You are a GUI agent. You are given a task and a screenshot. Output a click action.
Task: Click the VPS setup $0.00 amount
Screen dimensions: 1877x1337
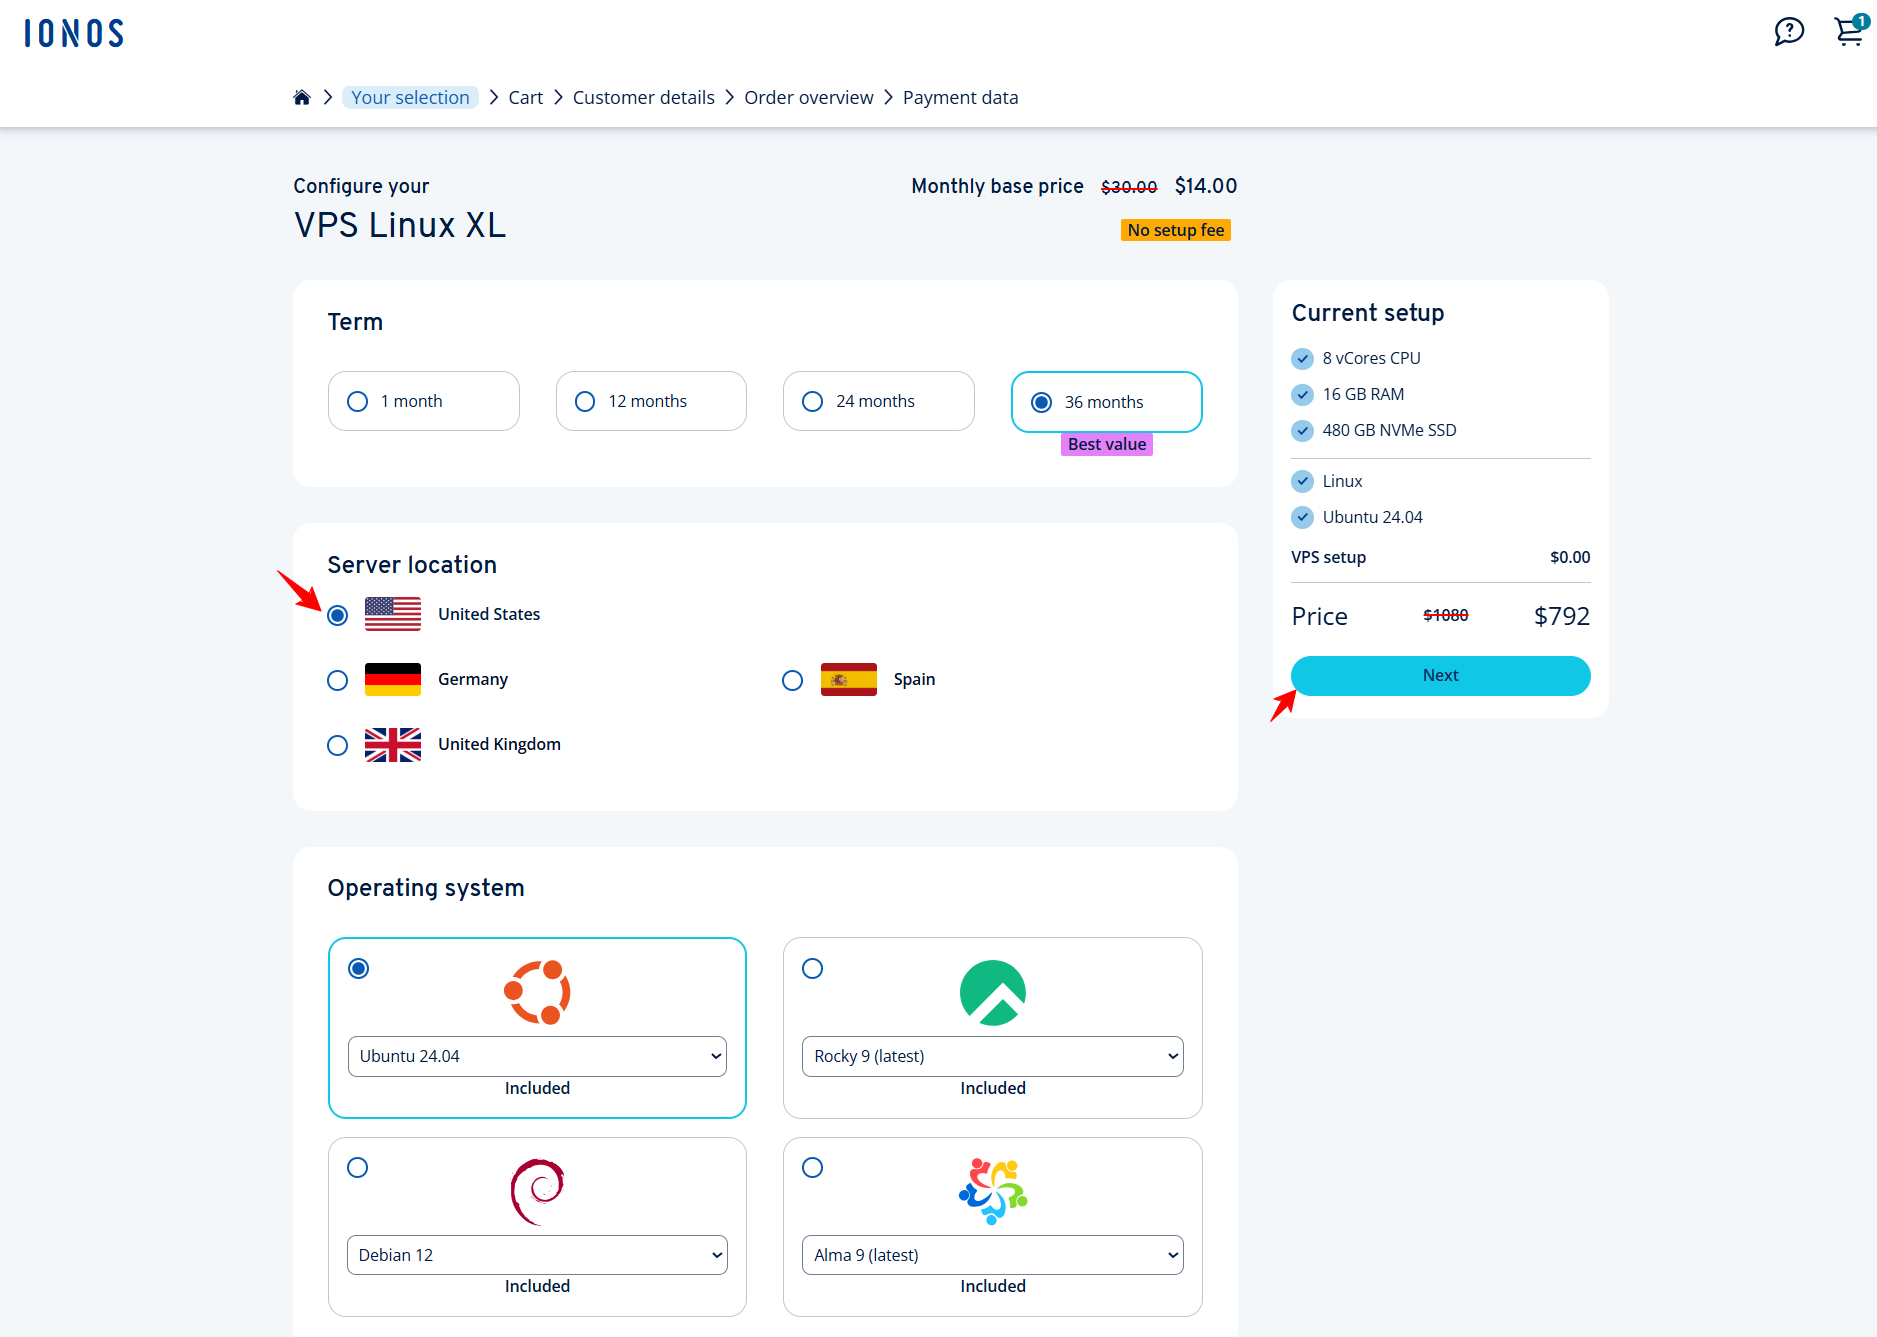pyautogui.click(x=1570, y=557)
